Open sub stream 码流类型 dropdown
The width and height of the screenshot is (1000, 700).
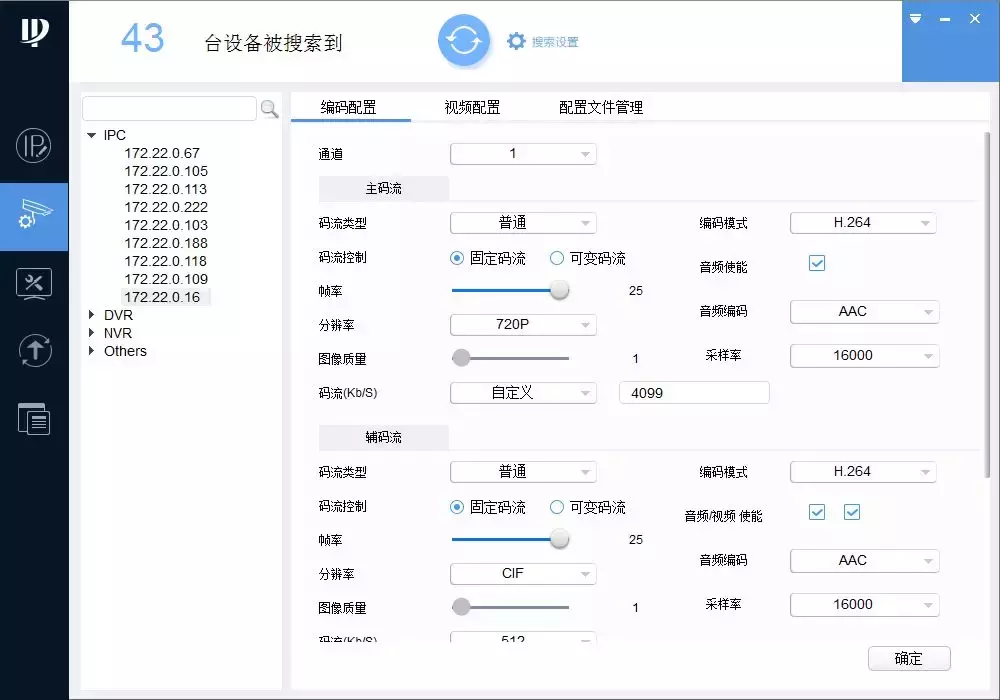coord(523,472)
